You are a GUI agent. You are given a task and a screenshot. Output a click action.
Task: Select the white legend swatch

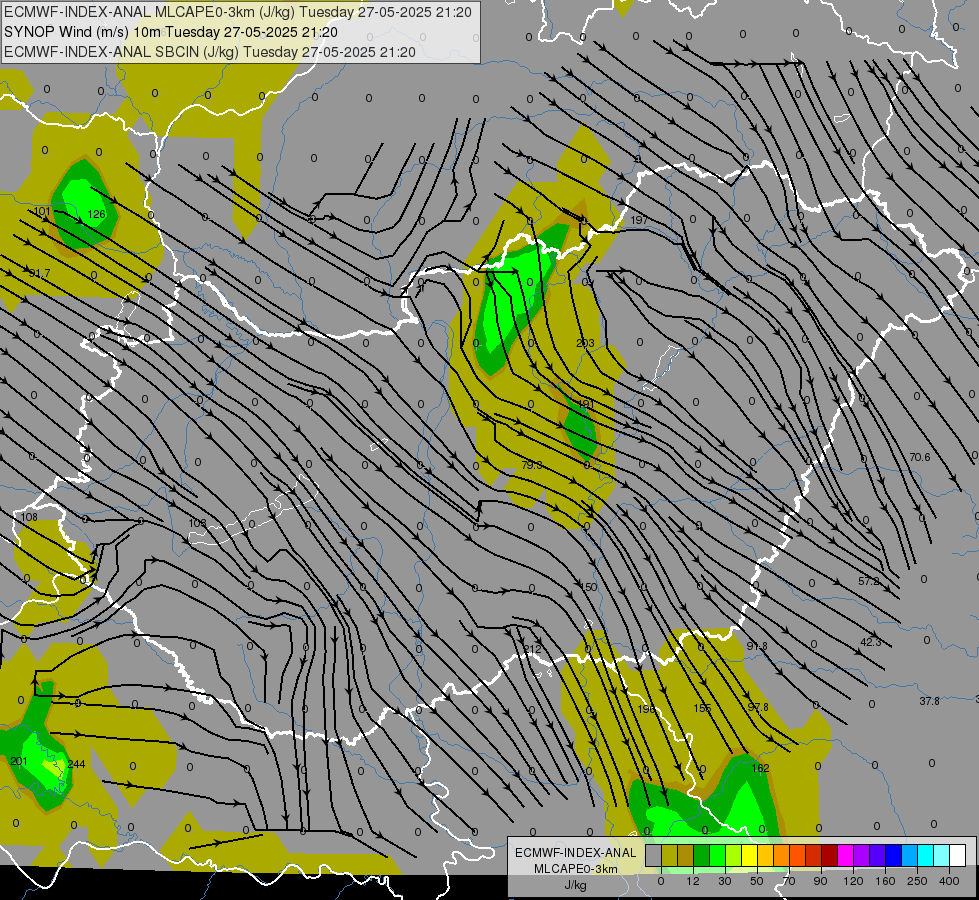click(957, 855)
